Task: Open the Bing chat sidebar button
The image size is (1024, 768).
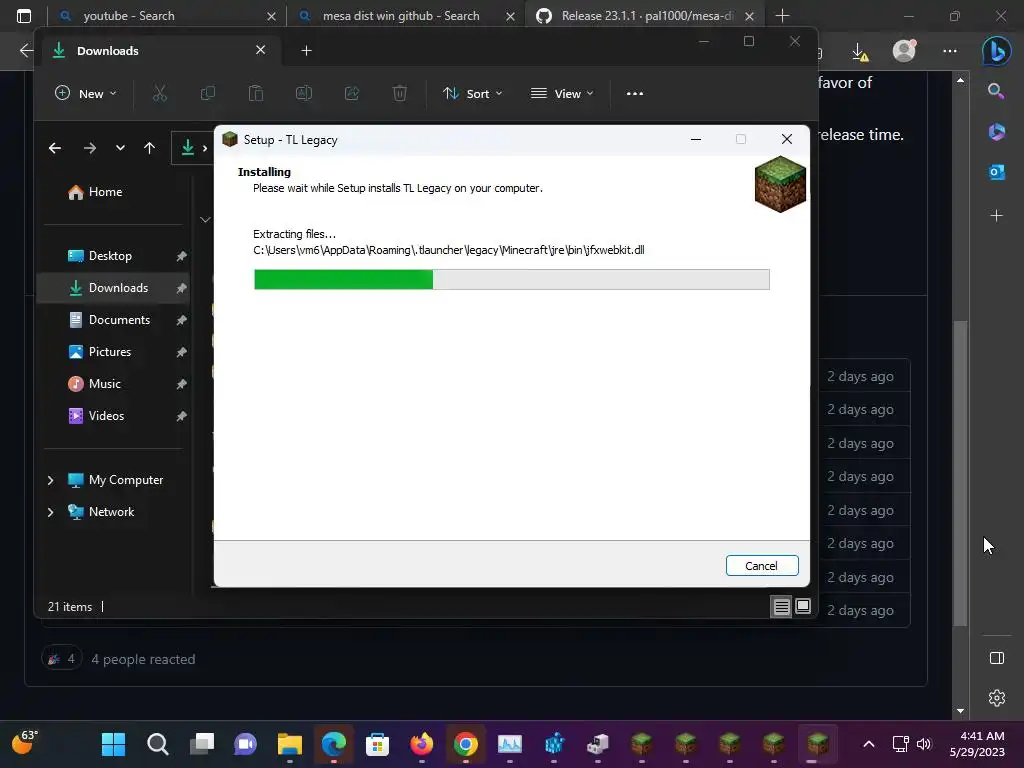Action: pos(997,51)
